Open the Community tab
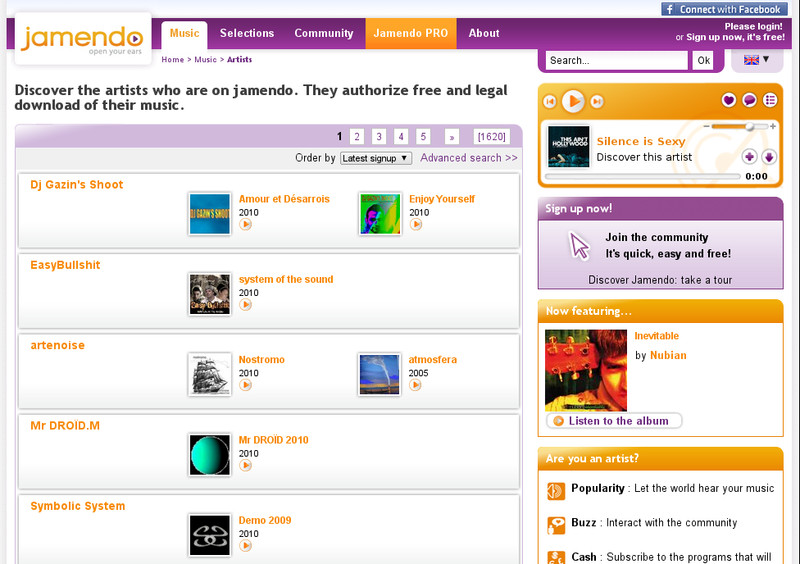The height and width of the screenshot is (564, 800). click(x=324, y=33)
